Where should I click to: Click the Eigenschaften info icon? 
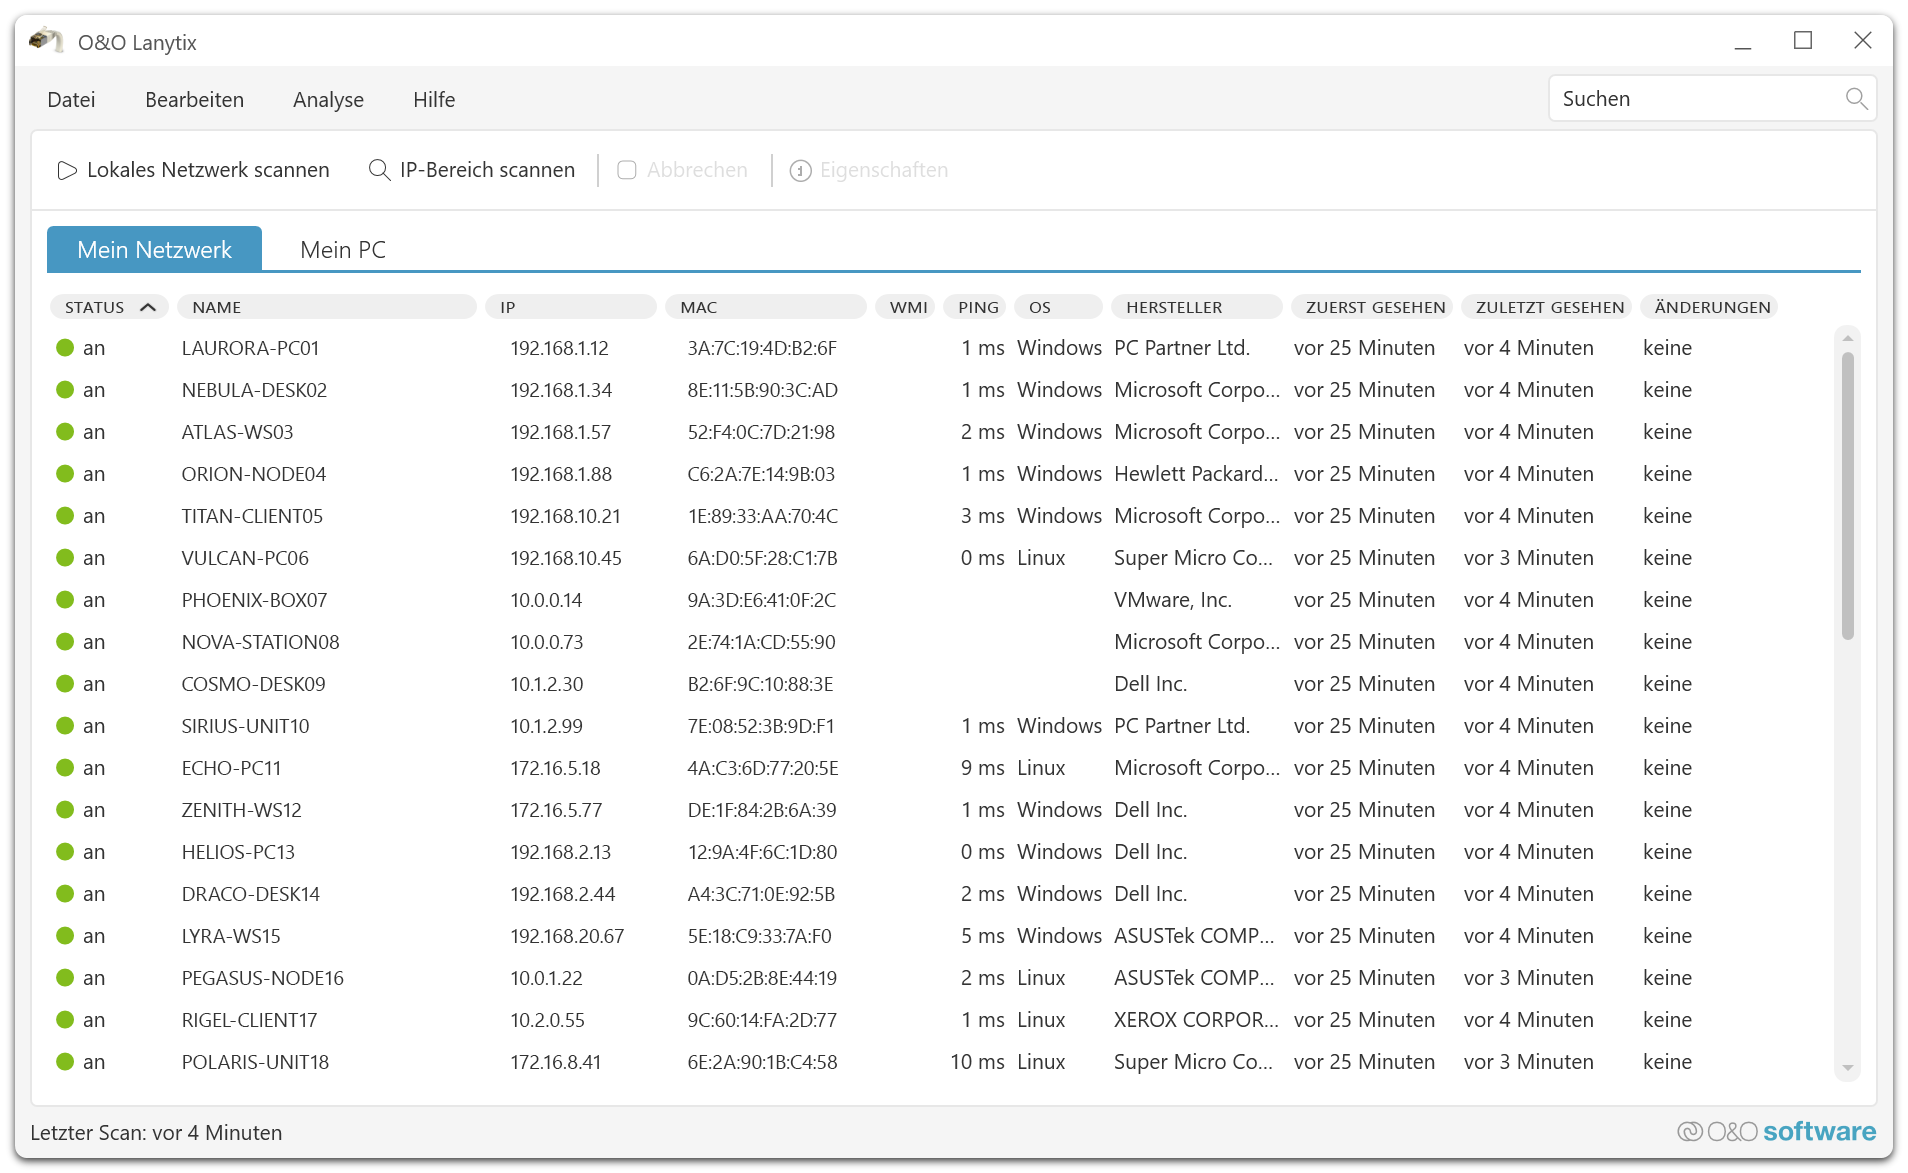pos(800,171)
